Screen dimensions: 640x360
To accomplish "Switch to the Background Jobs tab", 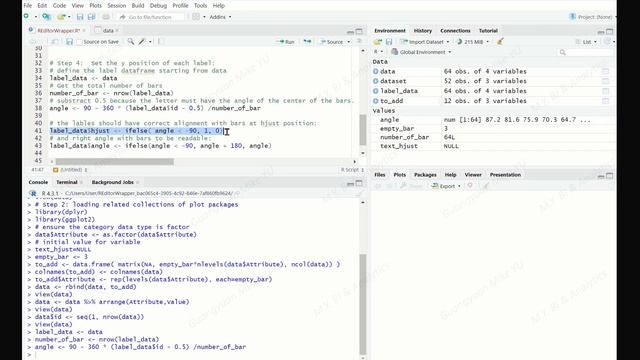I will click(113, 182).
